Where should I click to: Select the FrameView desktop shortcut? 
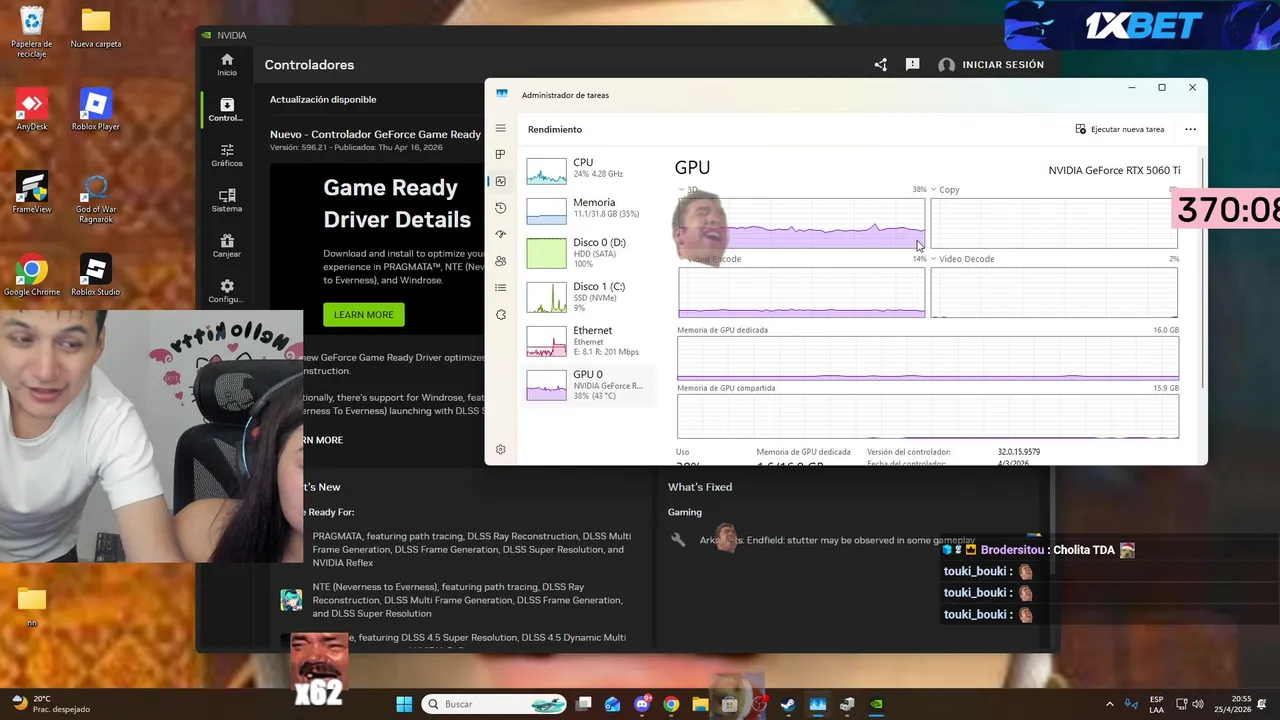[x=32, y=192]
